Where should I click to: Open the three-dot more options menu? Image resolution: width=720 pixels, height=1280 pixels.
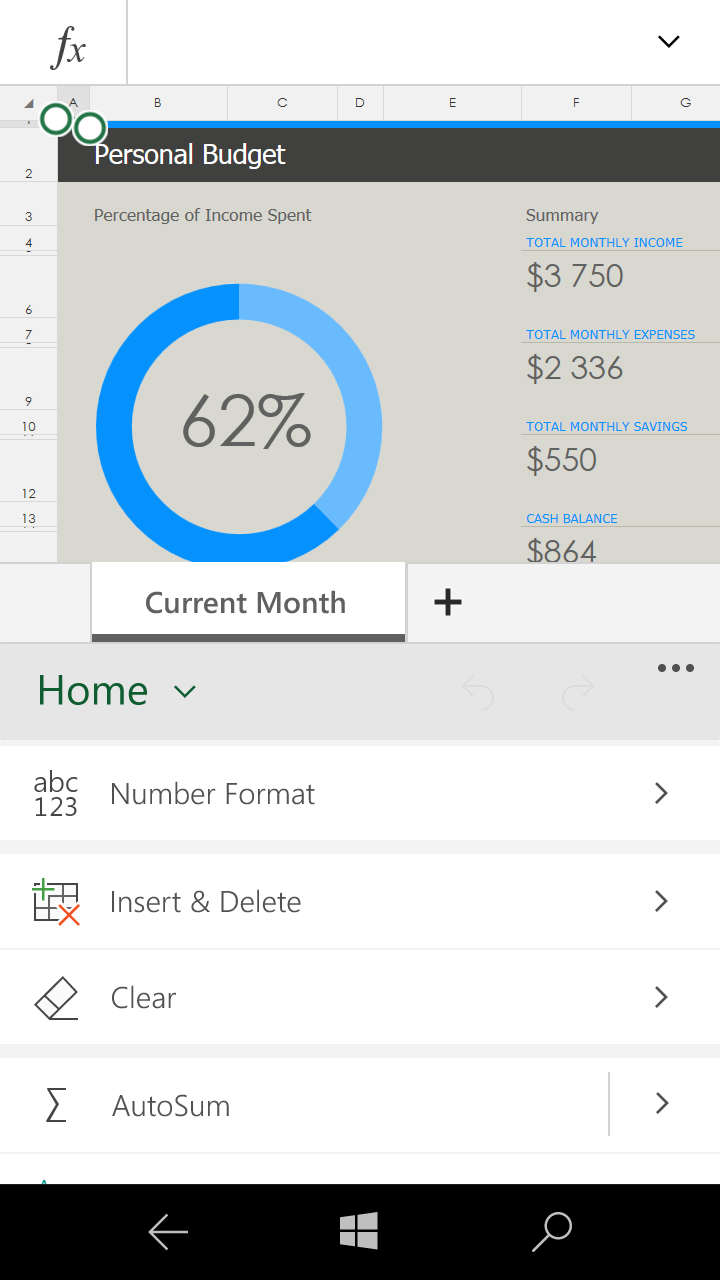pos(676,668)
